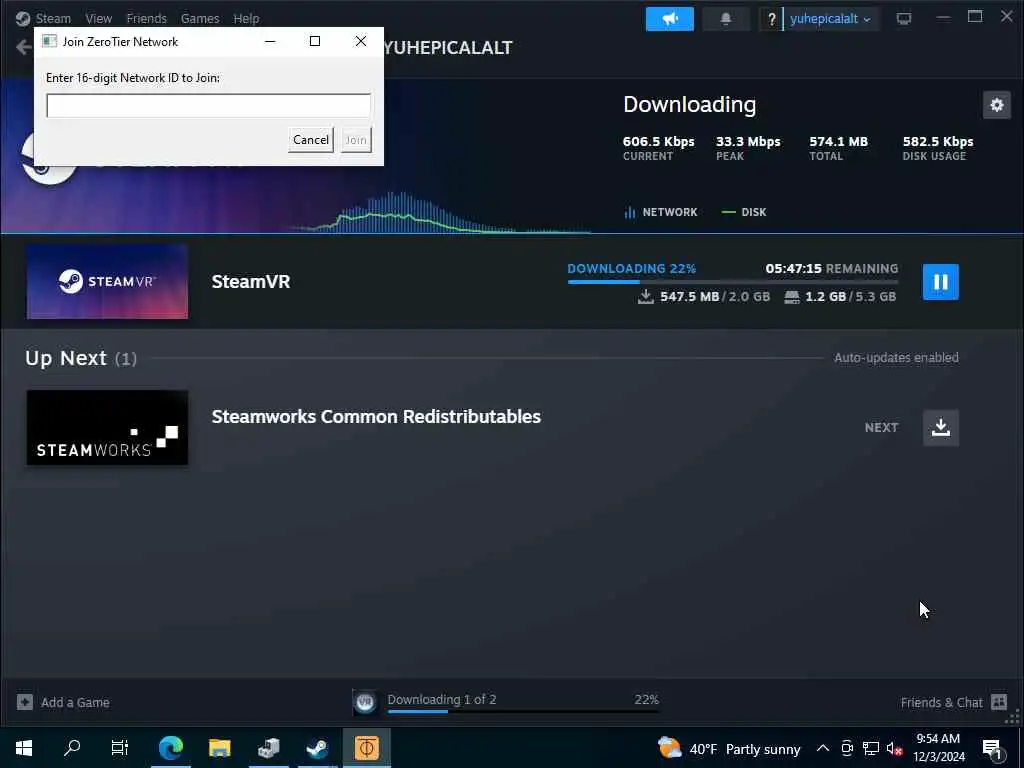
Task: Open download settings gear icon
Action: point(997,105)
